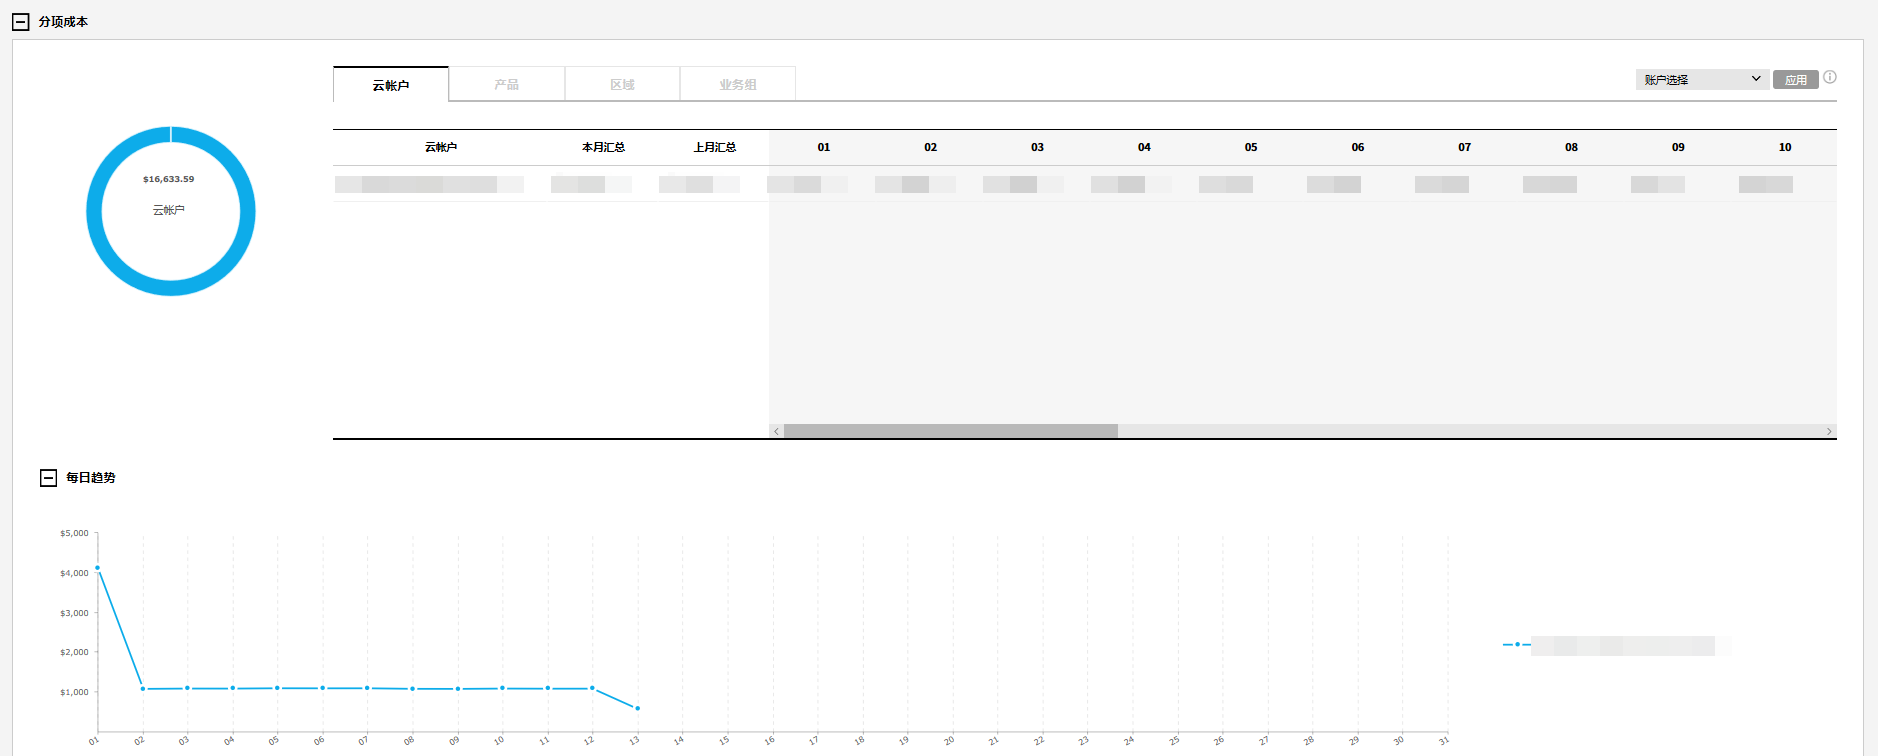Image resolution: width=1878 pixels, height=756 pixels.
Task: Switch to the 产品 tab
Action: 507,85
